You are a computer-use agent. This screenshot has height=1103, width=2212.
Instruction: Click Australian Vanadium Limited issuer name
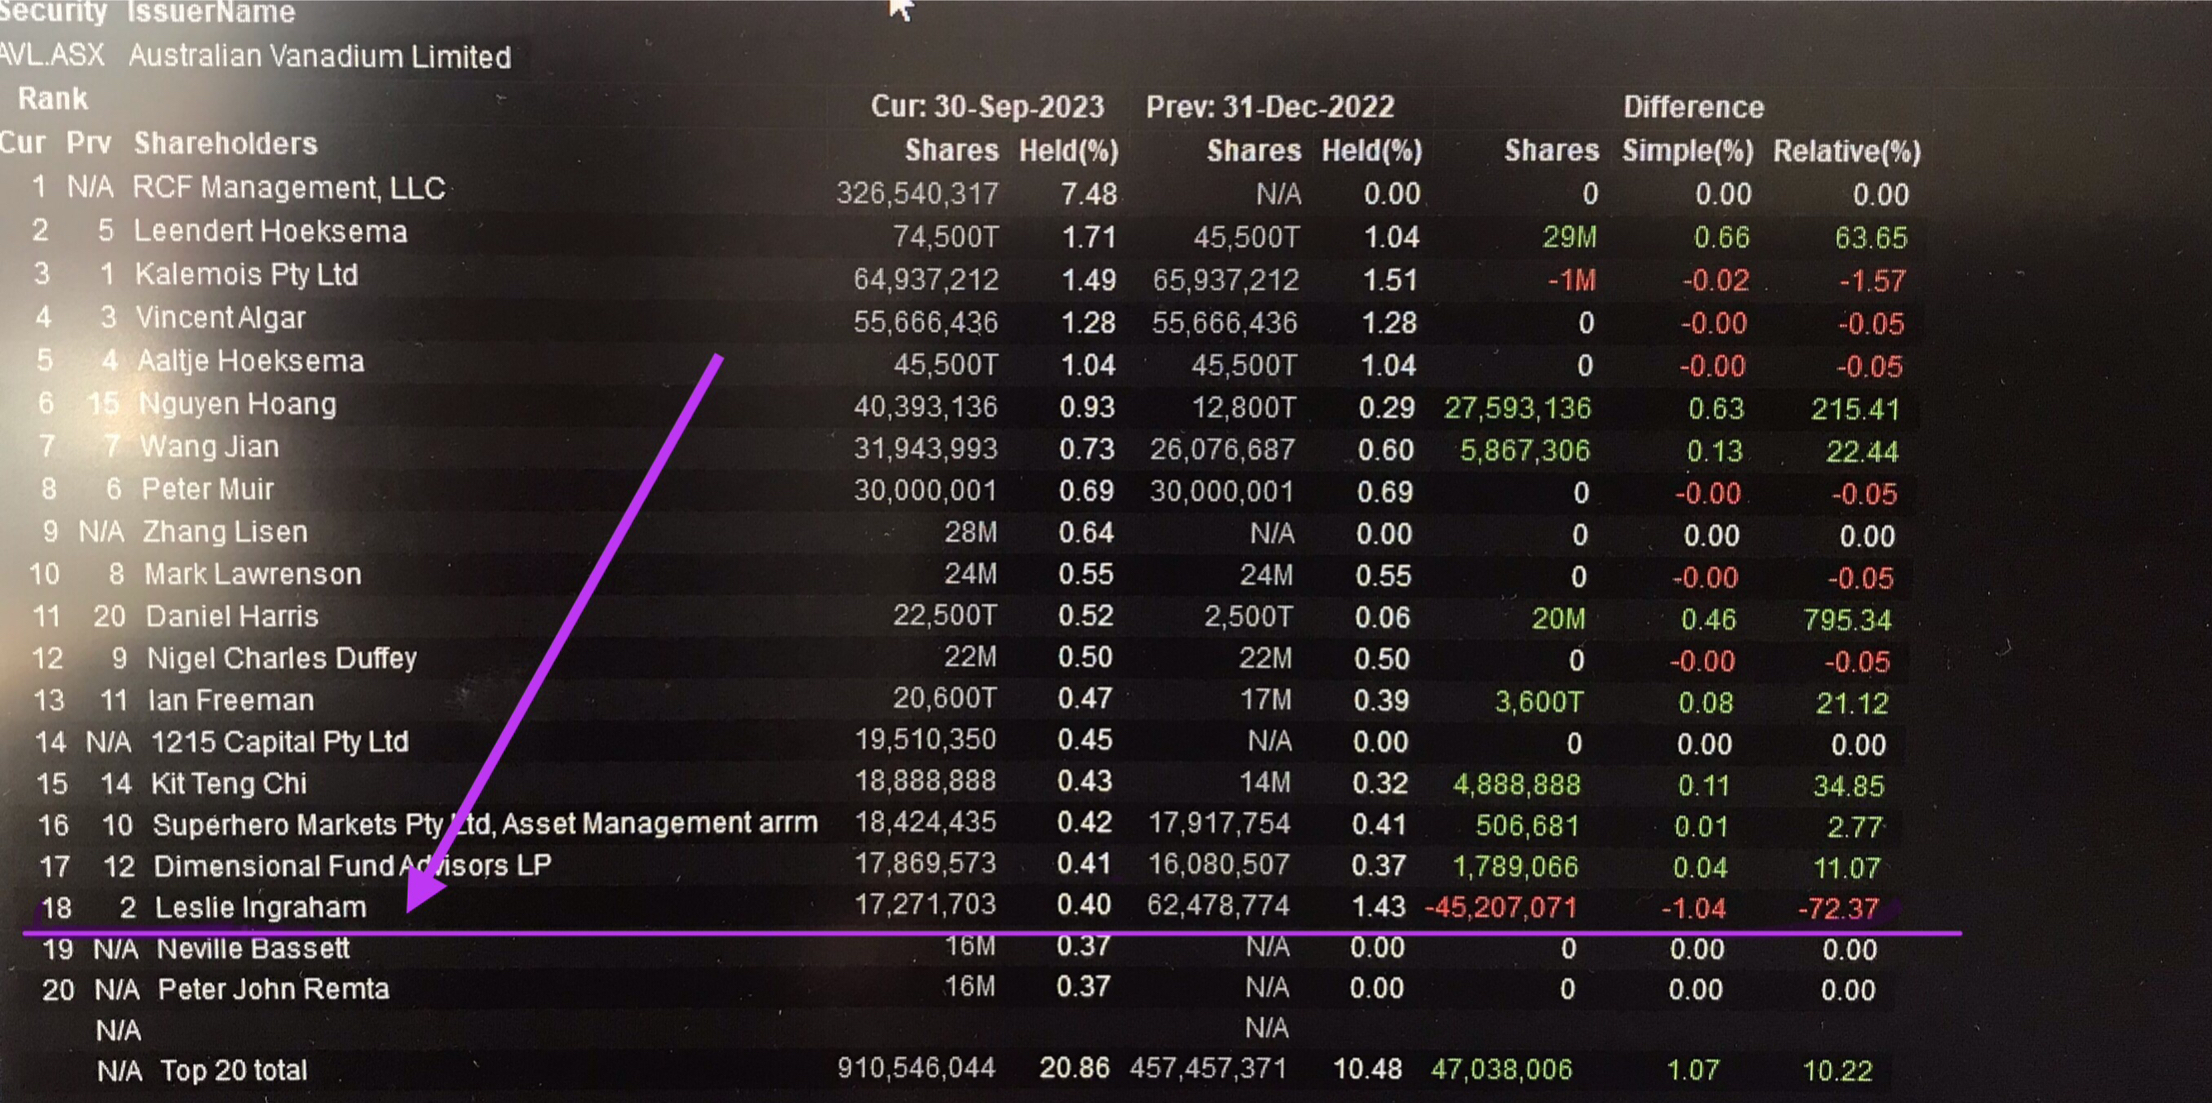pos(320,57)
